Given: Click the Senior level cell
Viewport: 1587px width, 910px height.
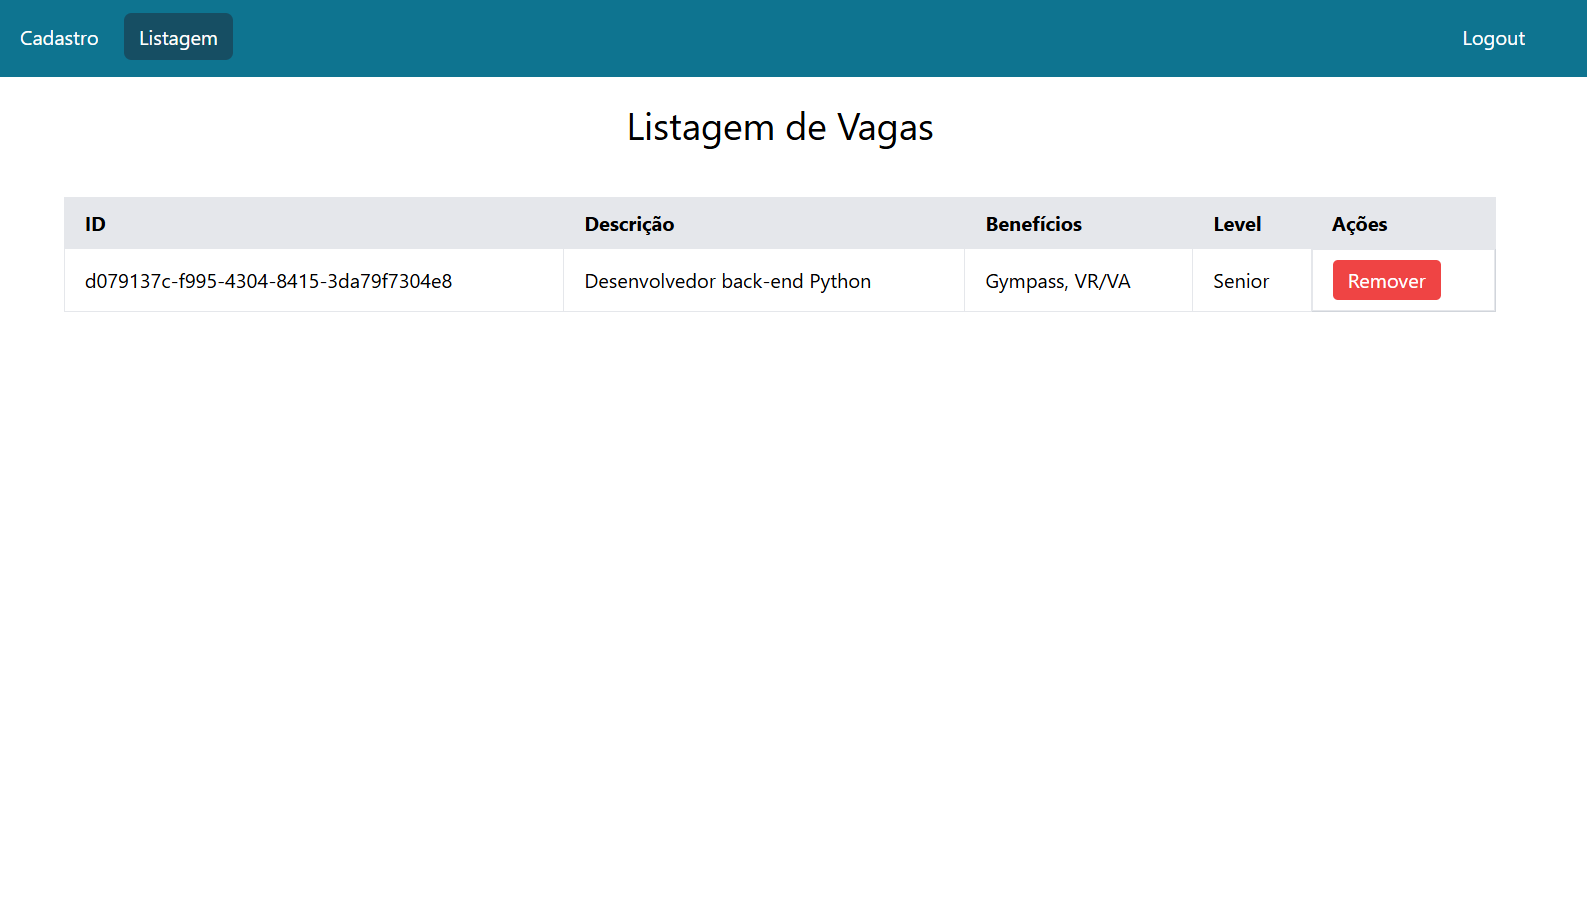Looking at the screenshot, I should [x=1240, y=281].
